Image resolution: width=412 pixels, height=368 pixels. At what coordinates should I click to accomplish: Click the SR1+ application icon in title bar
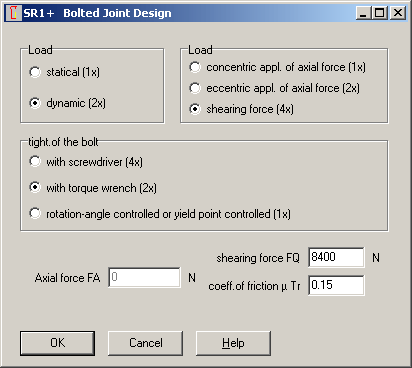(x=14, y=13)
